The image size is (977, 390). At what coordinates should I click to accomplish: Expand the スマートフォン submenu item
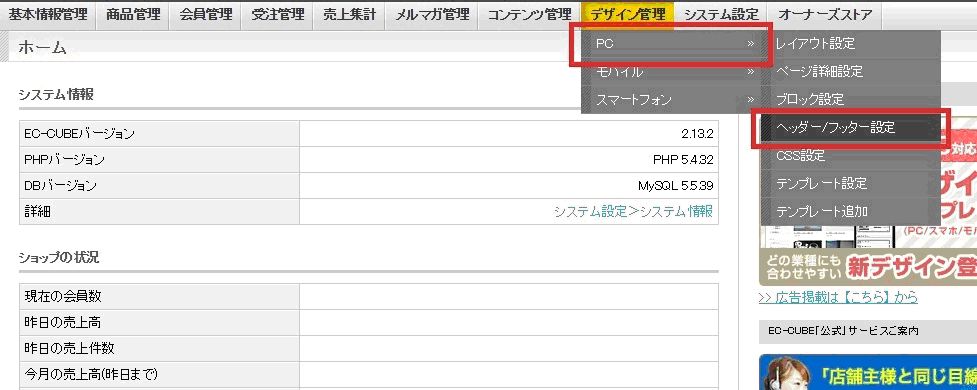click(x=670, y=100)
